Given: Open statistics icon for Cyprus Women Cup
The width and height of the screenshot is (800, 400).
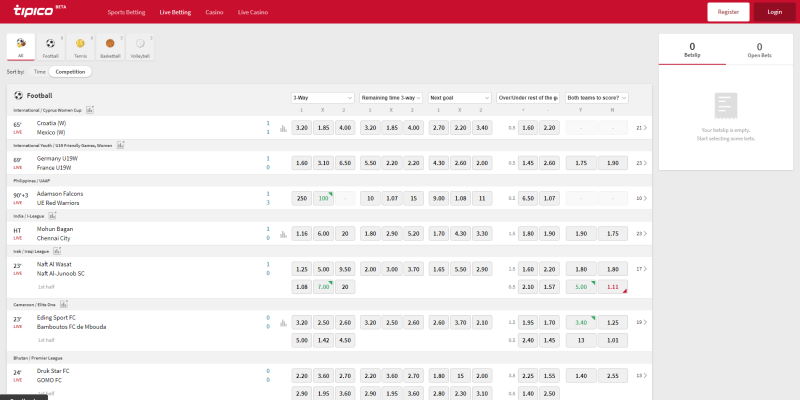Looking at the screenshot, I should click(90, 110).
